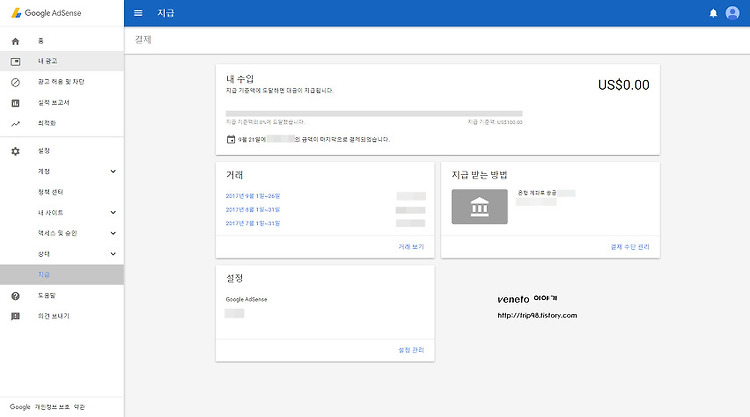This screenshot has width=750, height=417.
Task: Click the US$0.00 balance amount
Action: pyautogui.click(x=624, y=85)
